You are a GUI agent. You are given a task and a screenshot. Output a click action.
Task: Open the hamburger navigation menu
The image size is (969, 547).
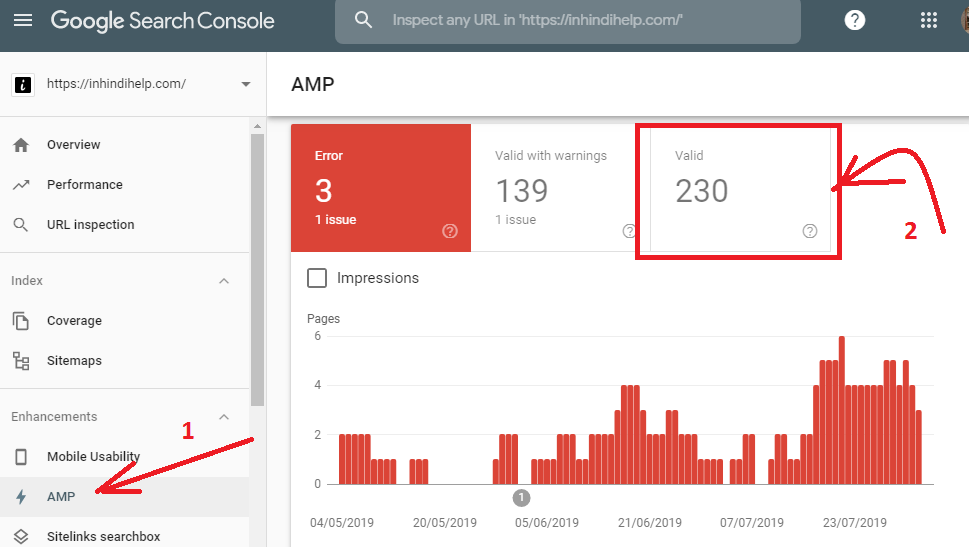tap(23, 20)
